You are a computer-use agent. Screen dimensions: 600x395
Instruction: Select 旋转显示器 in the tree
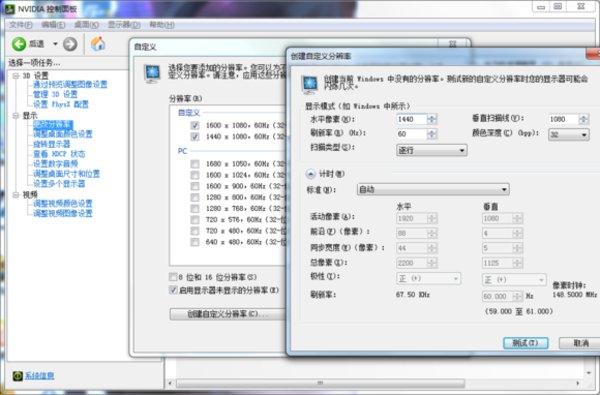point(52,144)
